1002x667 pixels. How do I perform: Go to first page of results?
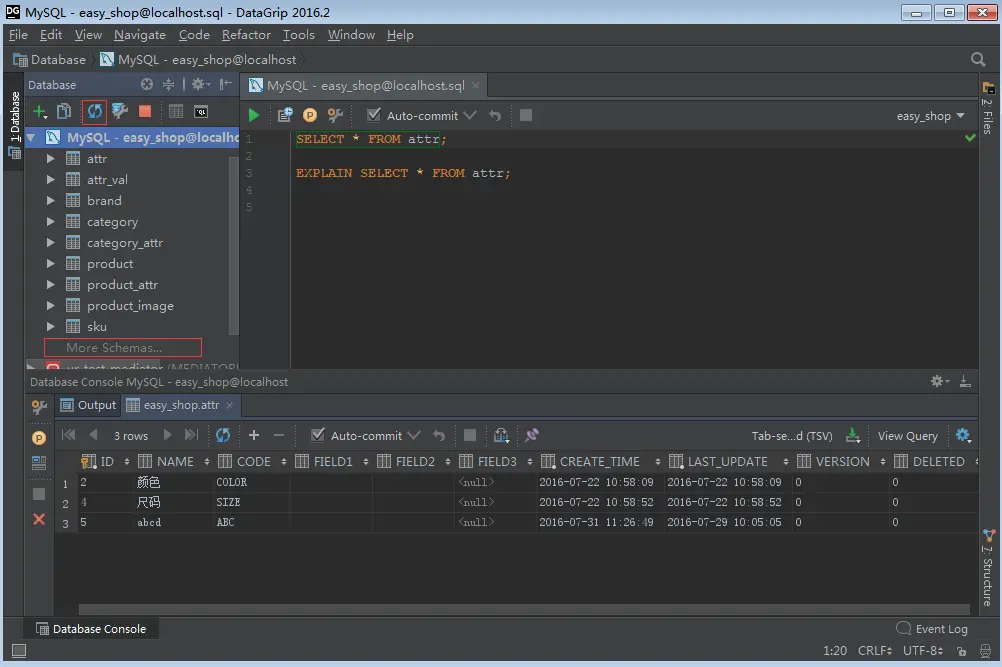68,435
